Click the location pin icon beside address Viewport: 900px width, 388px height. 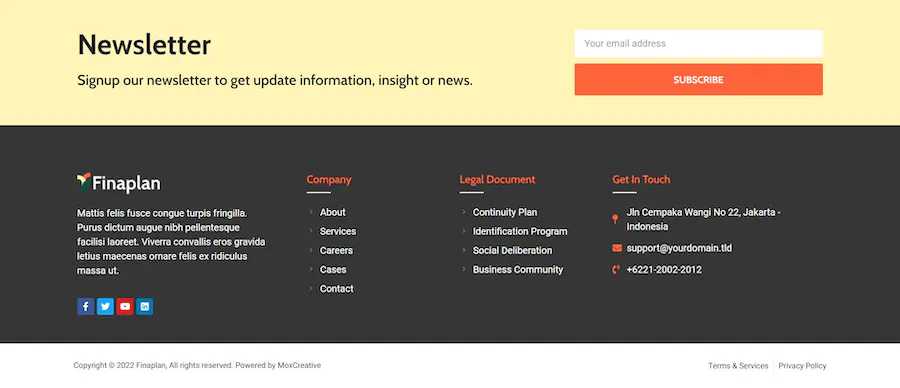coord(615,219)
